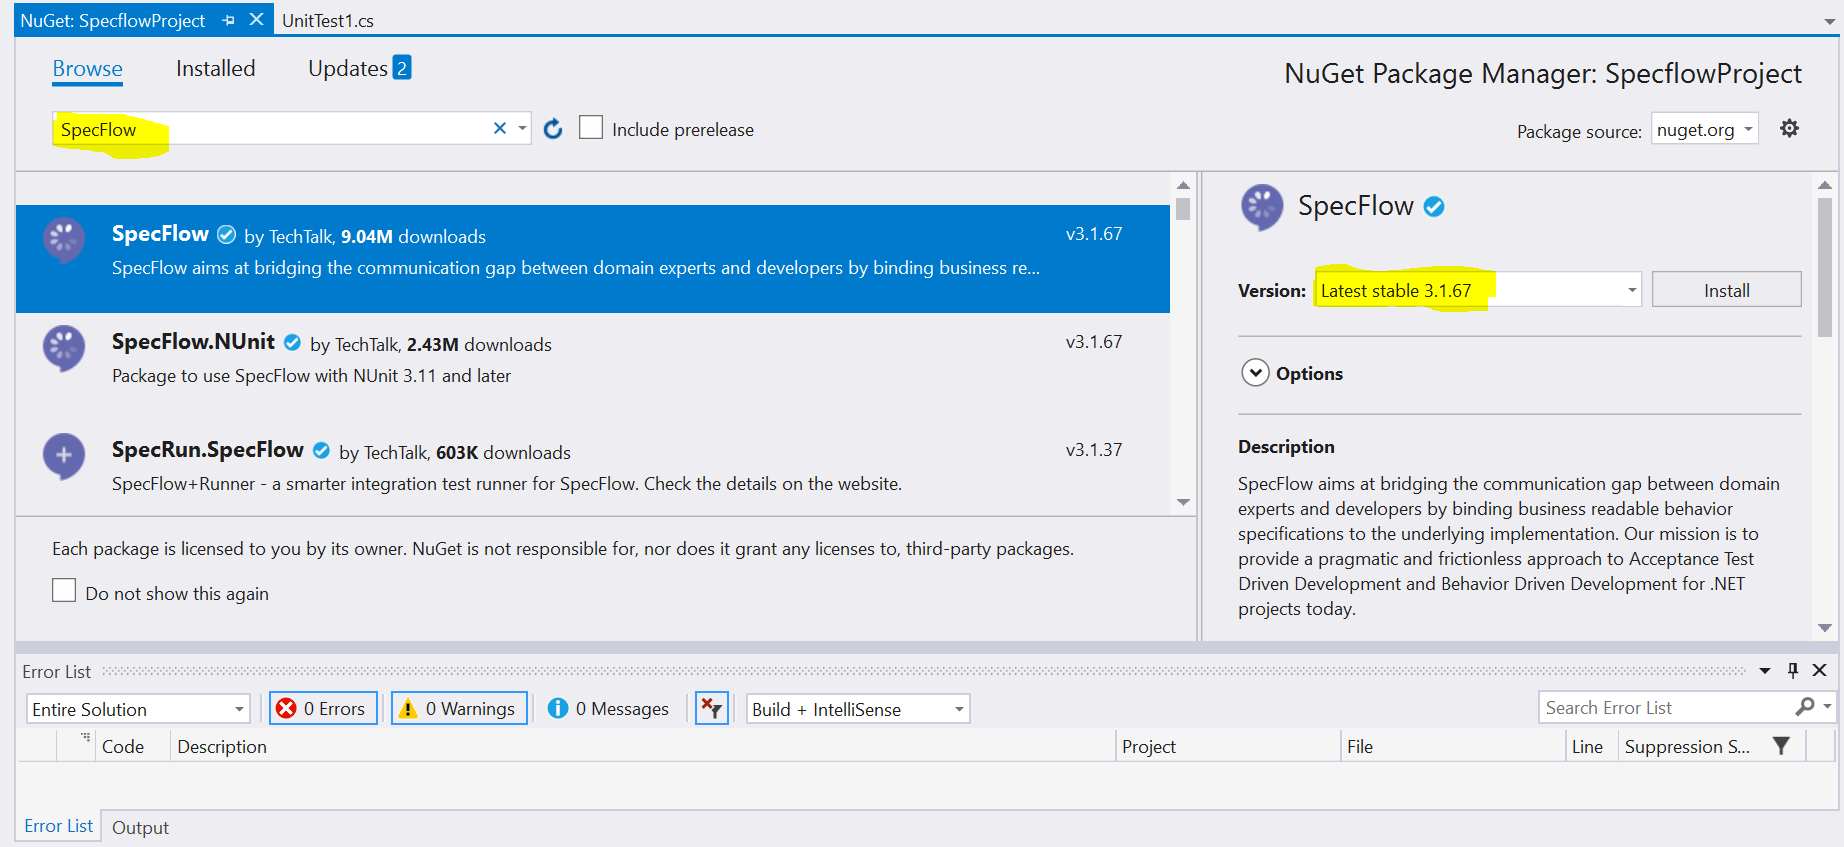Open NuGet settings gear icon
The height and width of the screenshot is (847, 1844).
pyautogui.click(x=1789, y=129)
